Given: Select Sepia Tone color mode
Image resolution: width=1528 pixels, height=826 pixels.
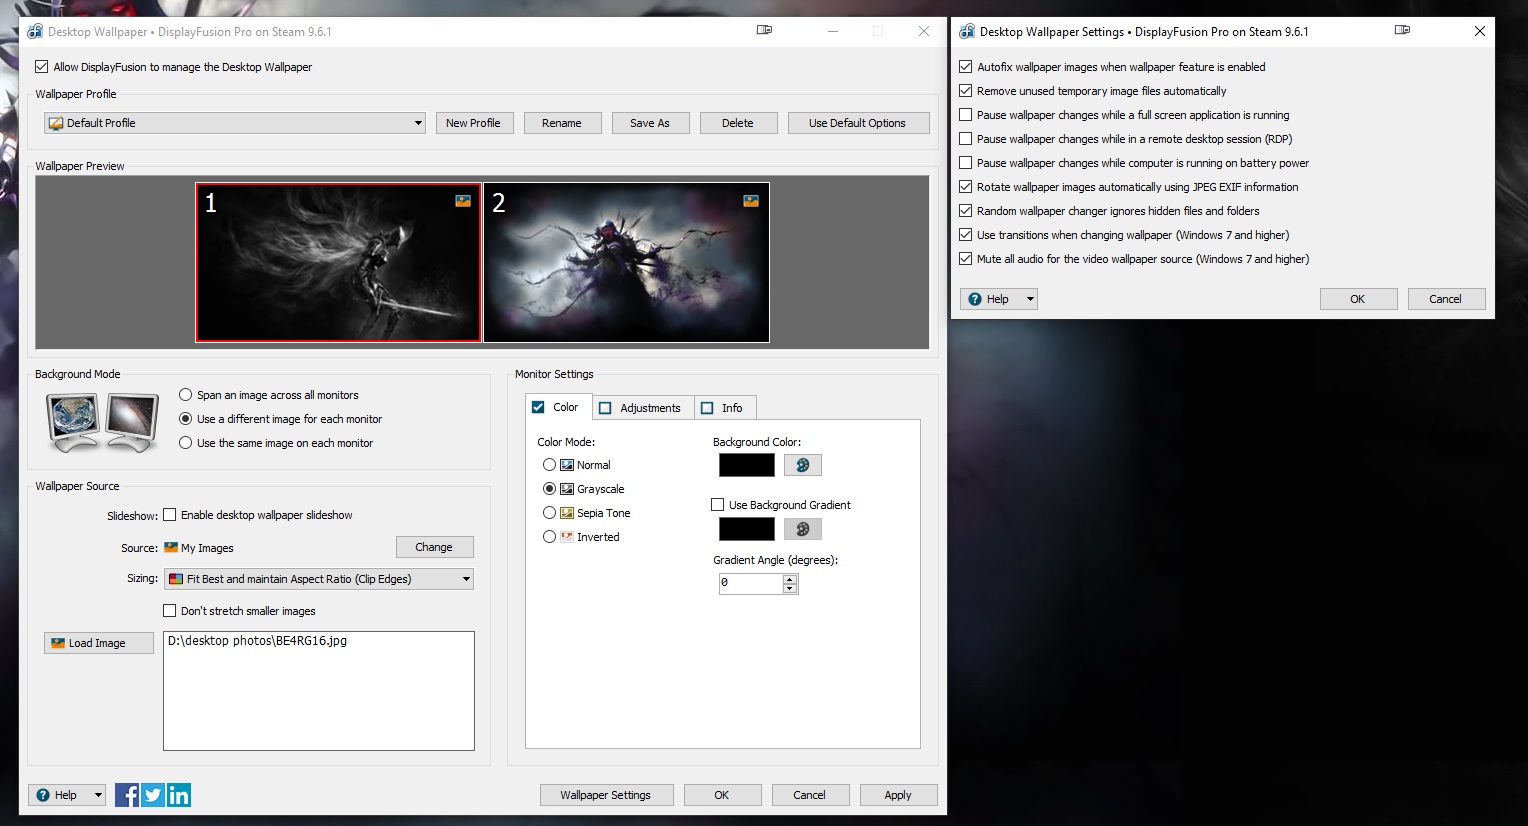Looking at the screenshot, I should click(549, 513).
